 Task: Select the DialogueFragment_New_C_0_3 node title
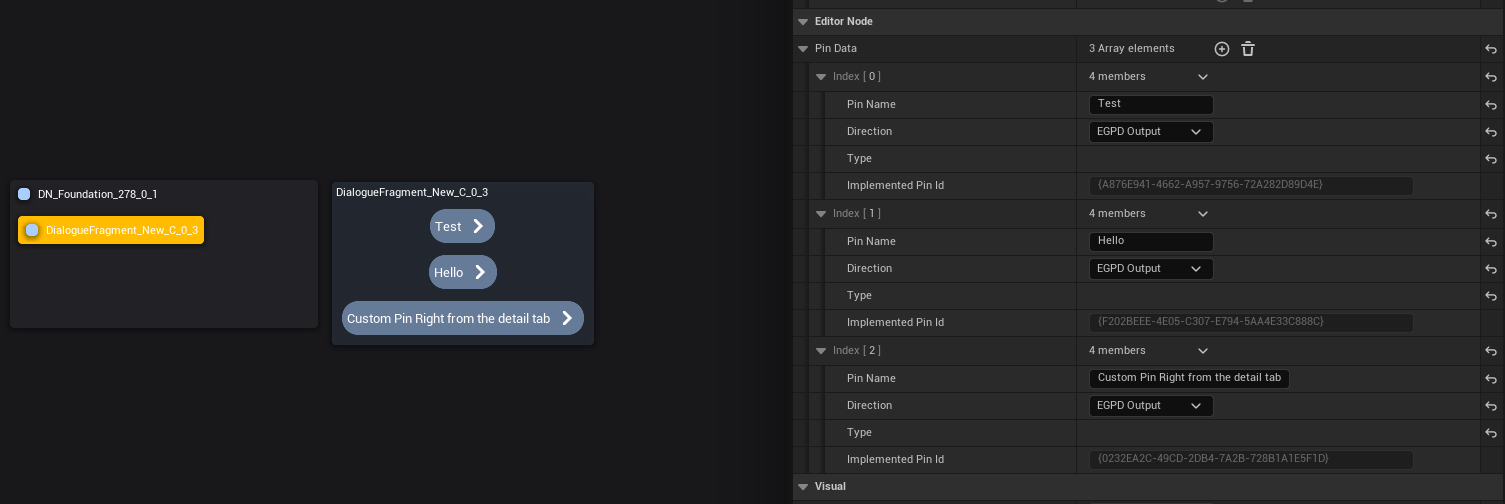pyautogui.click(x=412, y=192)
